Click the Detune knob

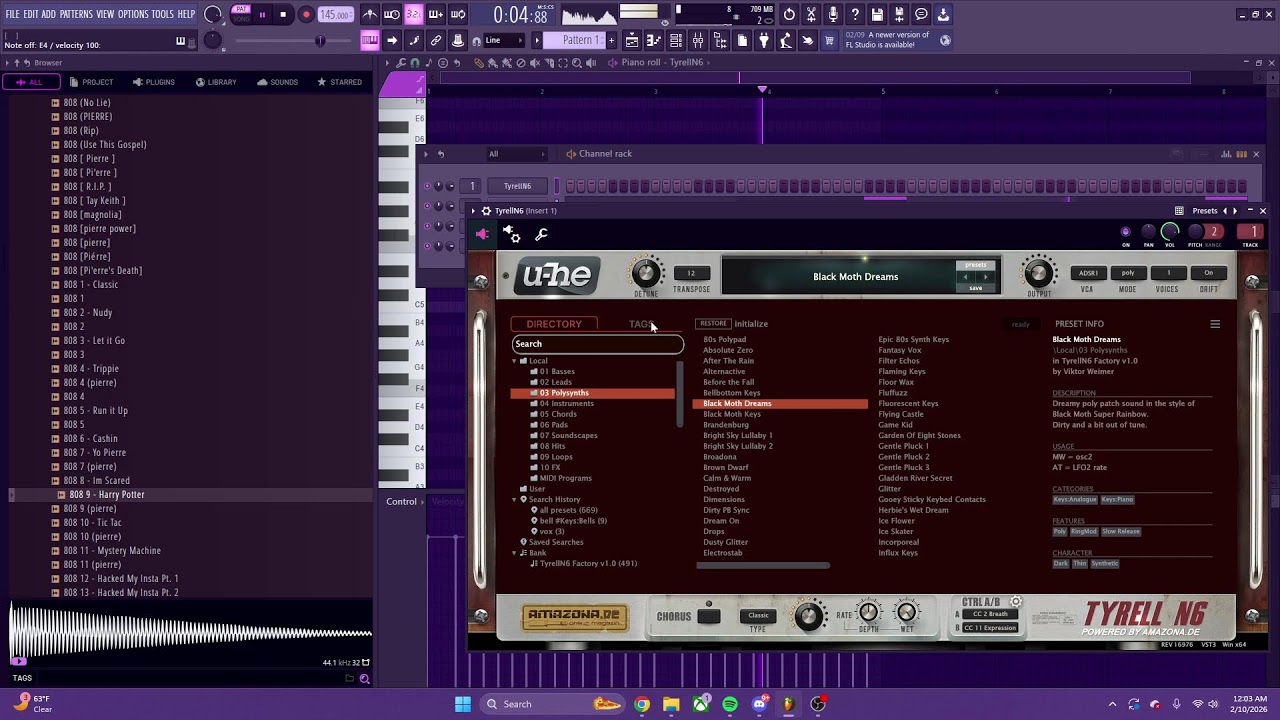(646, 272)
